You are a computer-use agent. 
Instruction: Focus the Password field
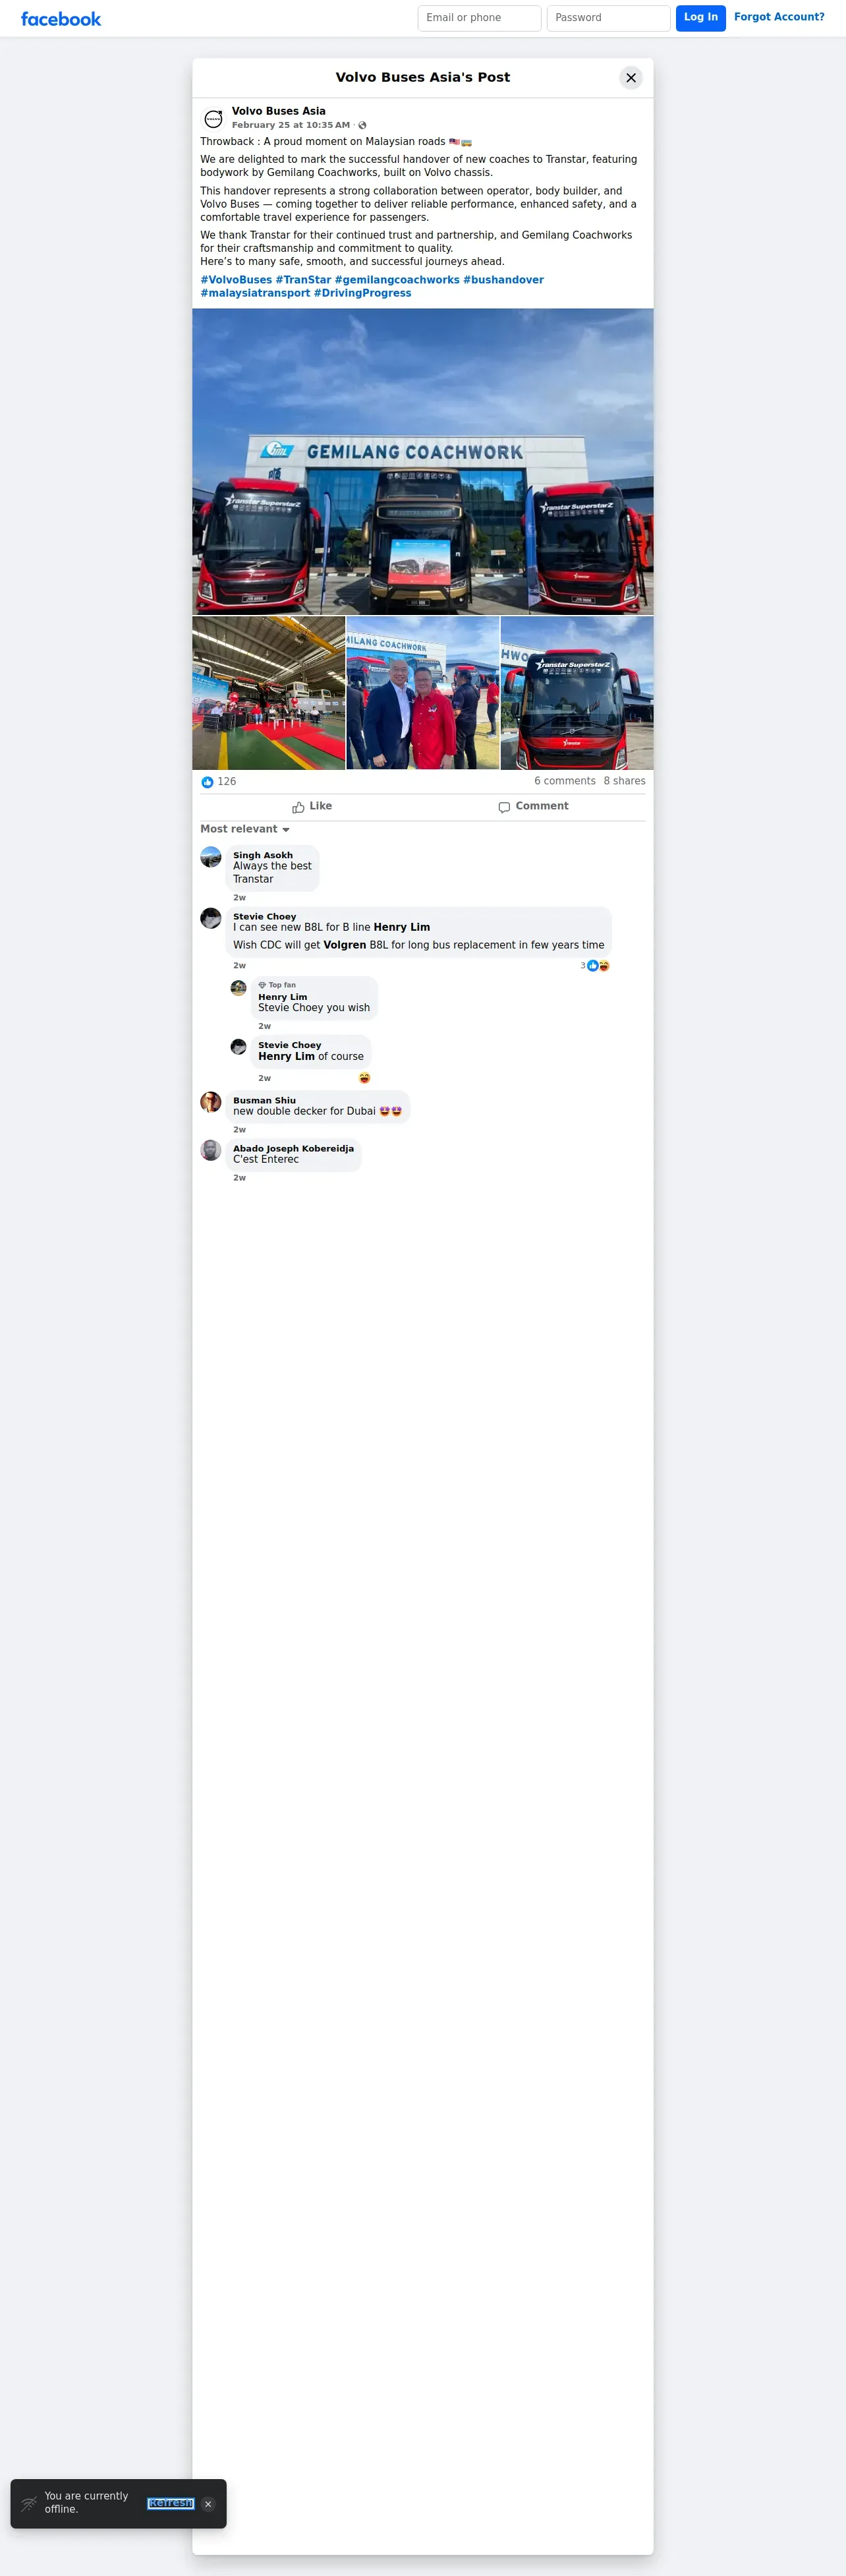(x=608, y=18)
